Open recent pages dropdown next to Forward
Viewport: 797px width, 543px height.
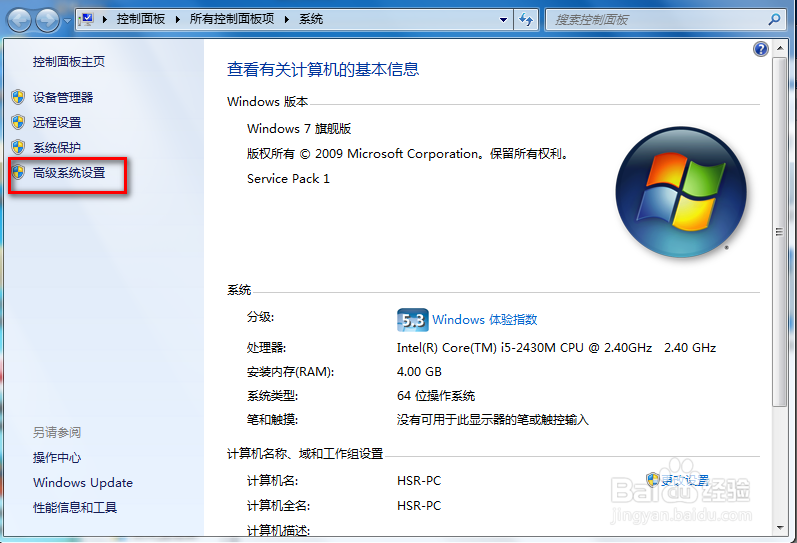pos(68,21)
